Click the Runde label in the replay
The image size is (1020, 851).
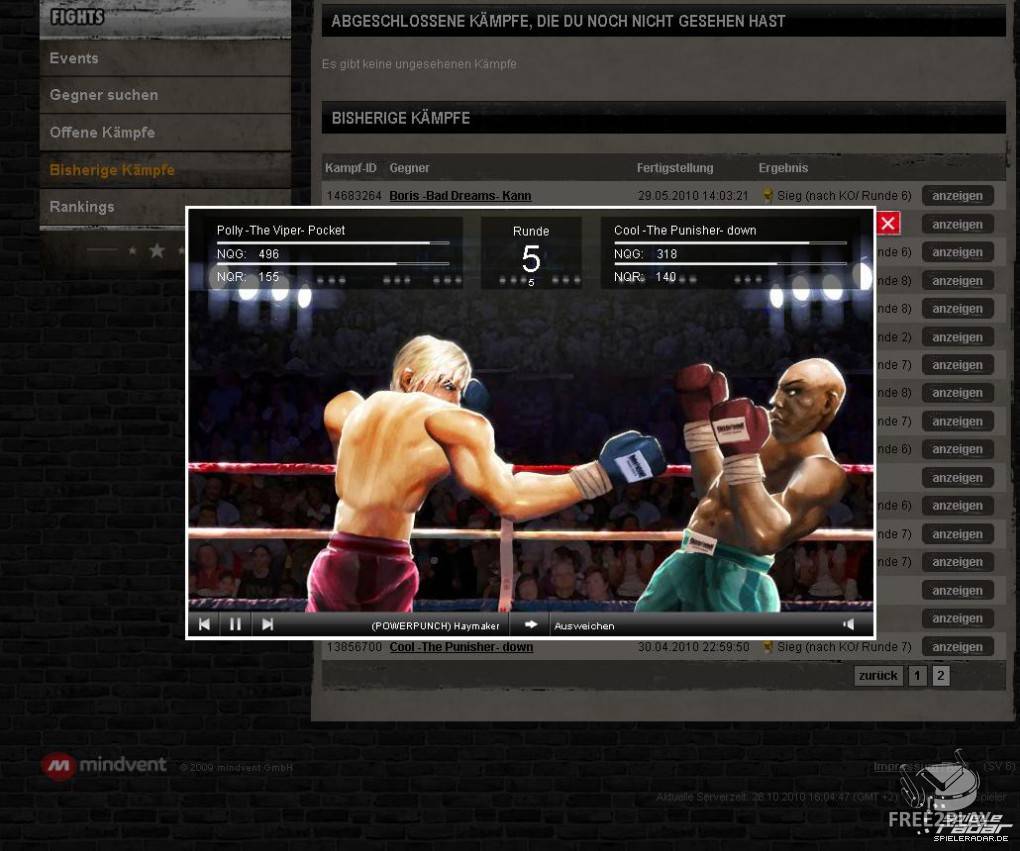tap(531, 231)
